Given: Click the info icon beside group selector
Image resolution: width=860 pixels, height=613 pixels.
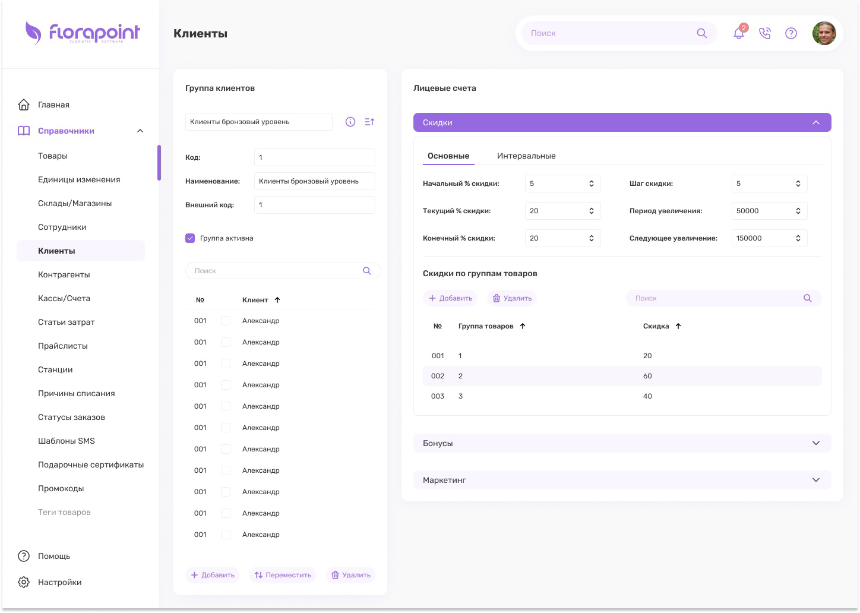Looking at the screenshot, I should pos(350,122).
